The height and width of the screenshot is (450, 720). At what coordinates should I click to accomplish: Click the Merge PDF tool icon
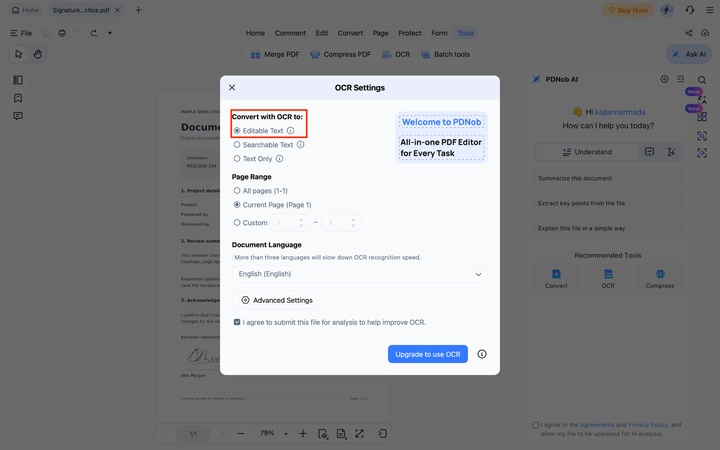255,55
